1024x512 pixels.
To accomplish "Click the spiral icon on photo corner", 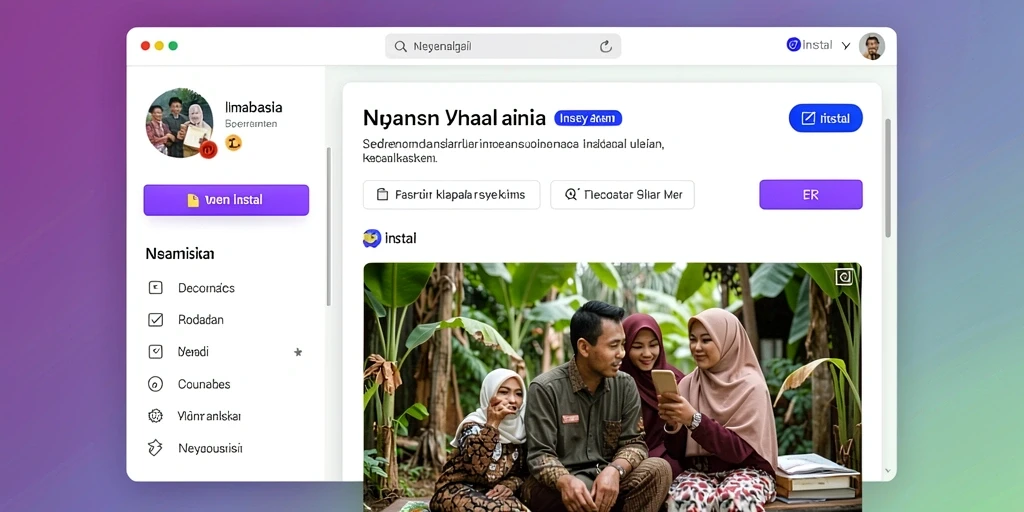I will [844, 277].
